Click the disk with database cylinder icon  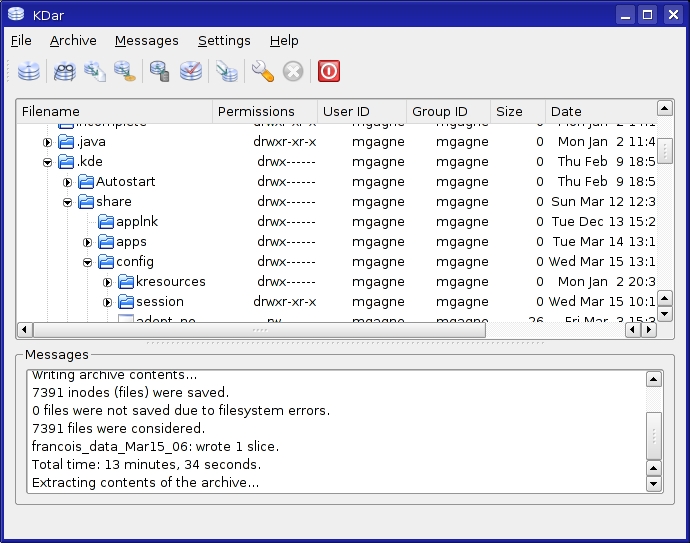click(159, 71)
